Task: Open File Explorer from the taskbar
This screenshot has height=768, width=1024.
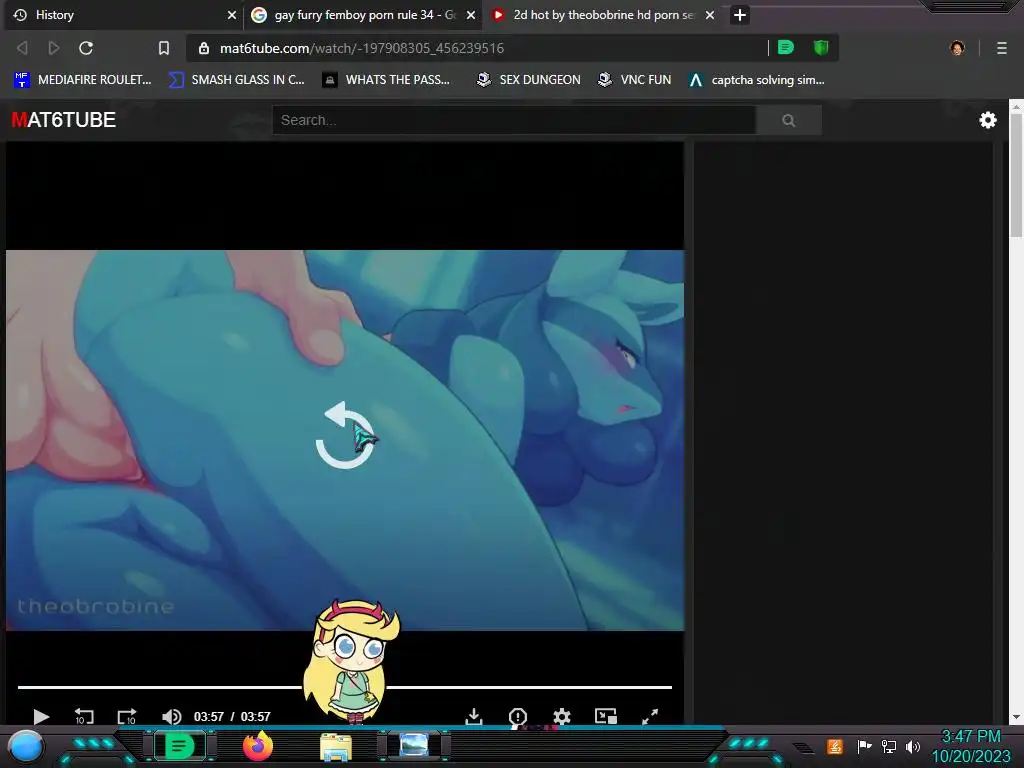Action: click(336, 746)
